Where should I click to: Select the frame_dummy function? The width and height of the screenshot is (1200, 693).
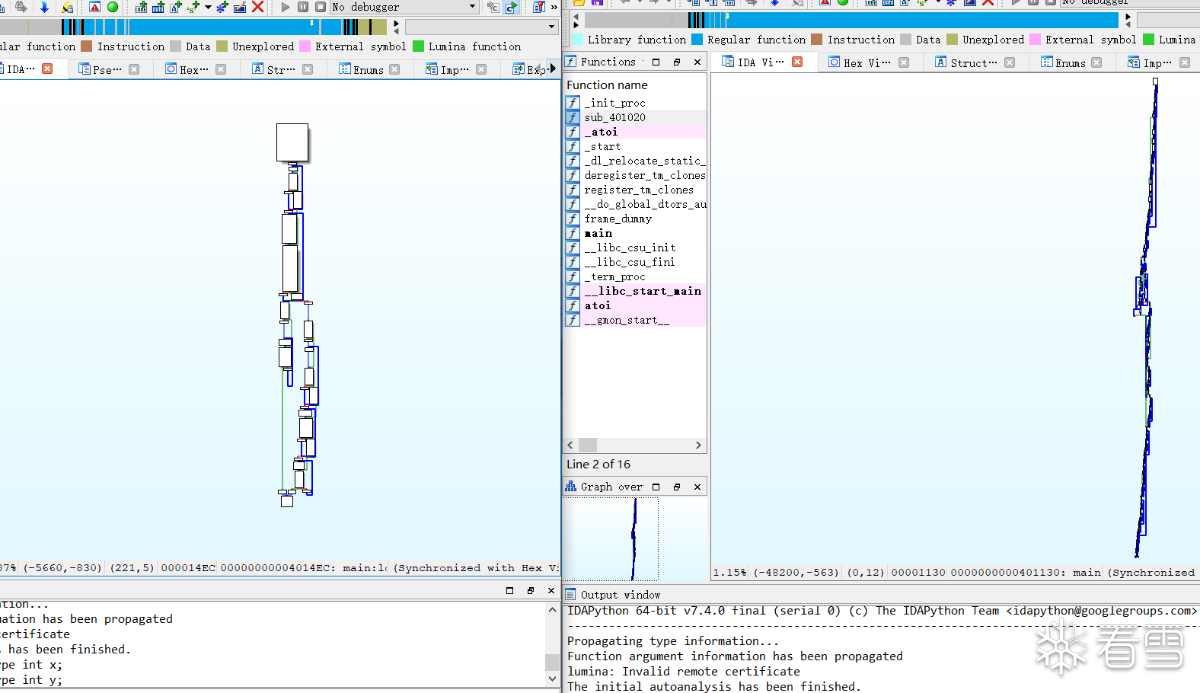(x=635, y=219)
